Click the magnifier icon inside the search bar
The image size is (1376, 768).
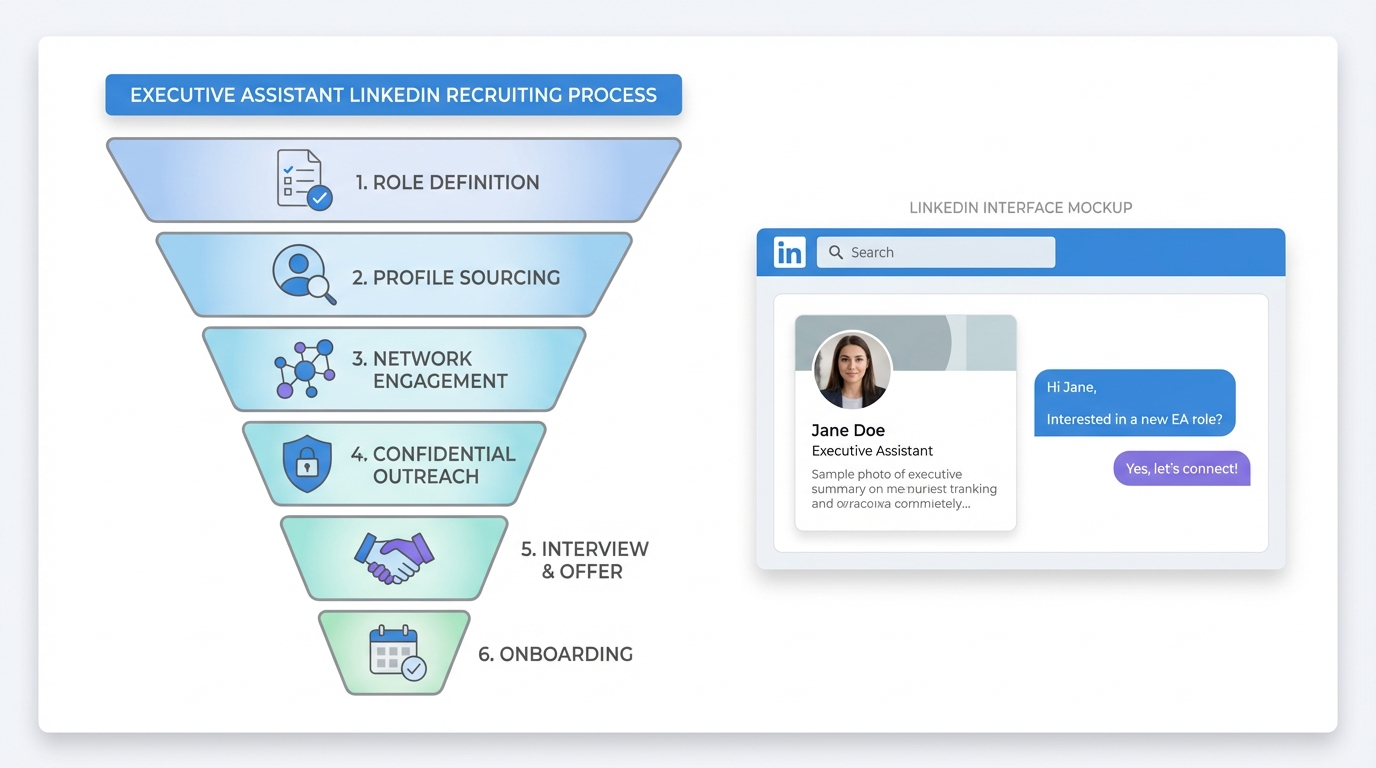pyautogui.click(x=836, y=252)
